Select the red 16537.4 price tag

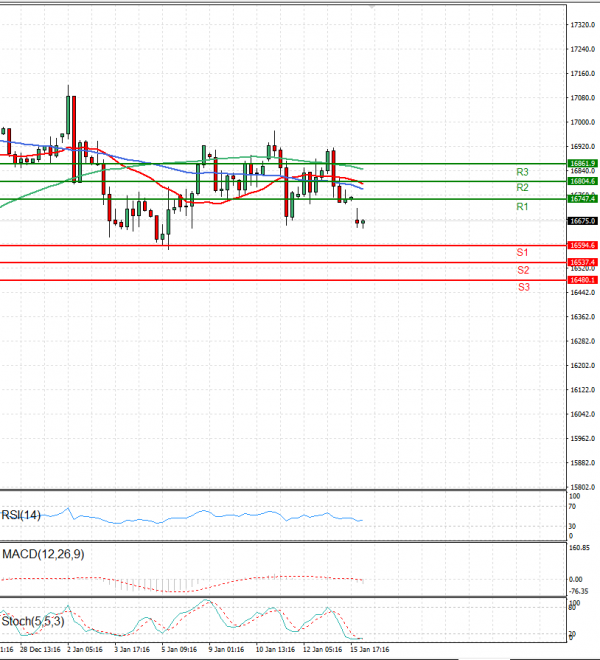click(583, 262)
